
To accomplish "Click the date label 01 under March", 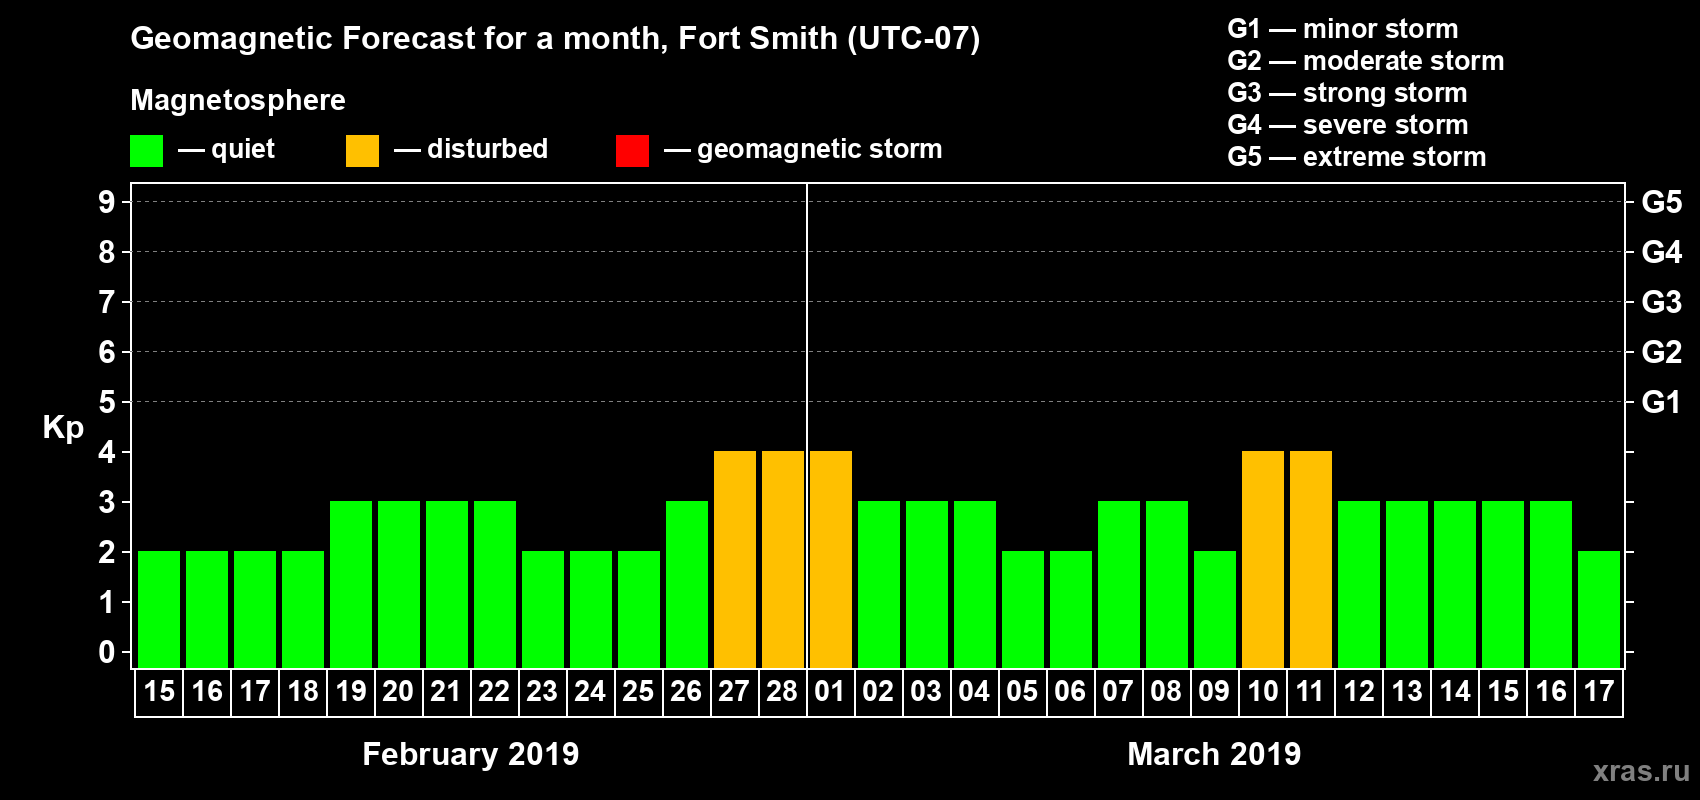I will coord(830,692).
